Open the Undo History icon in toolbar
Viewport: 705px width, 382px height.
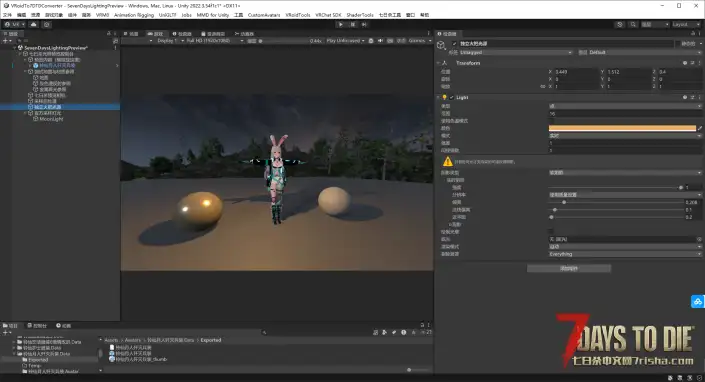620,24
